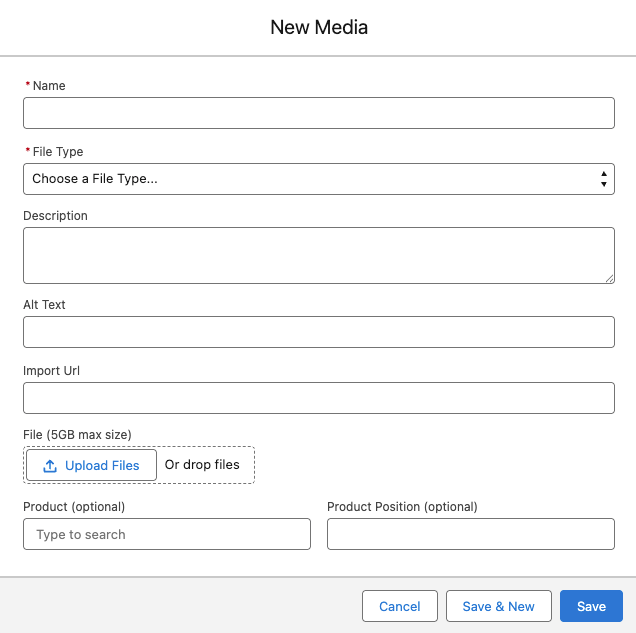Click the Product search field
636x633 pixels.
pyautogui.click(x=167, y=534)
